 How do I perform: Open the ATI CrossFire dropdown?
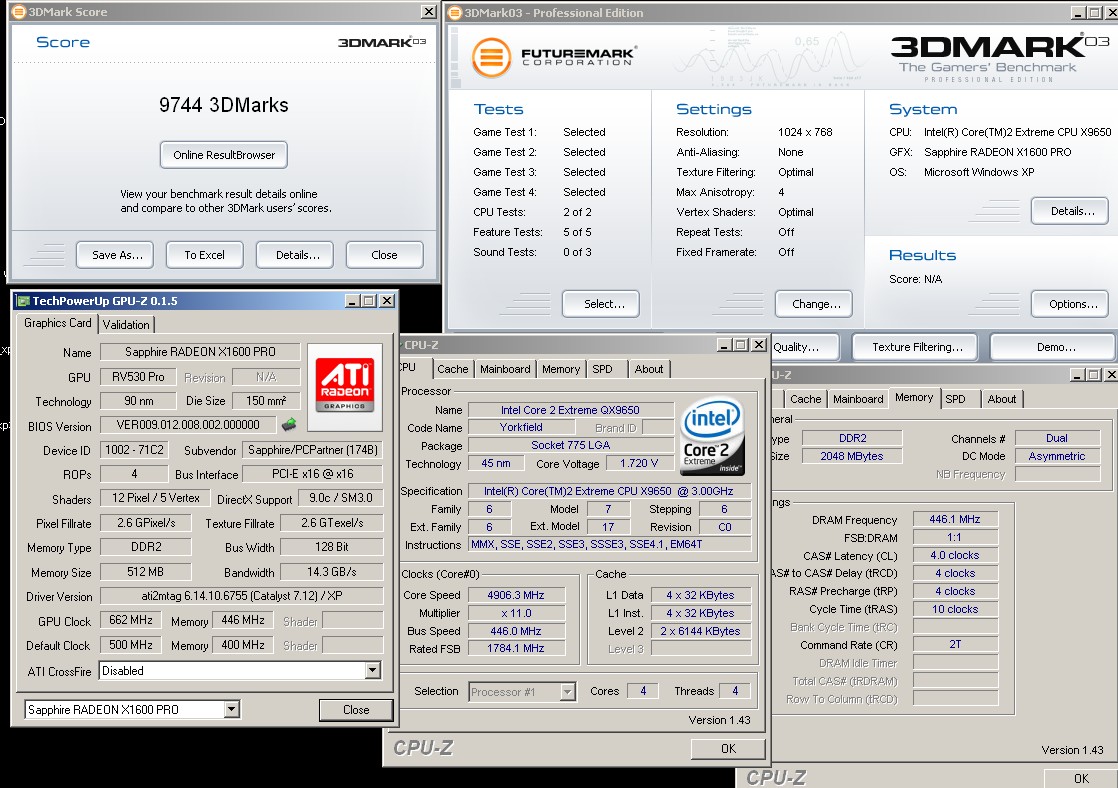pyautogui.click(x=372, y=670)
